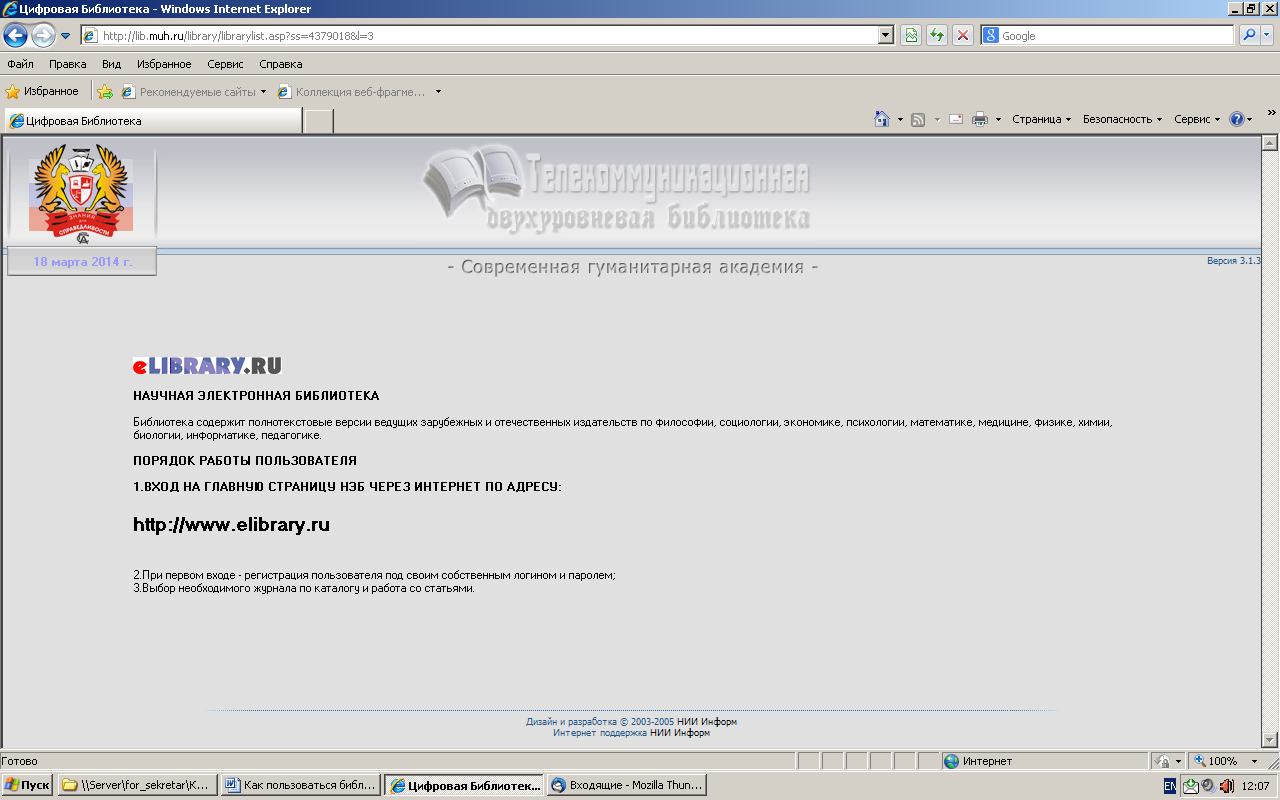Open the Безопасность command bar dropdown
Image resolution: width=1280 pixels, height=800 pixels.
pos(1122,119)
